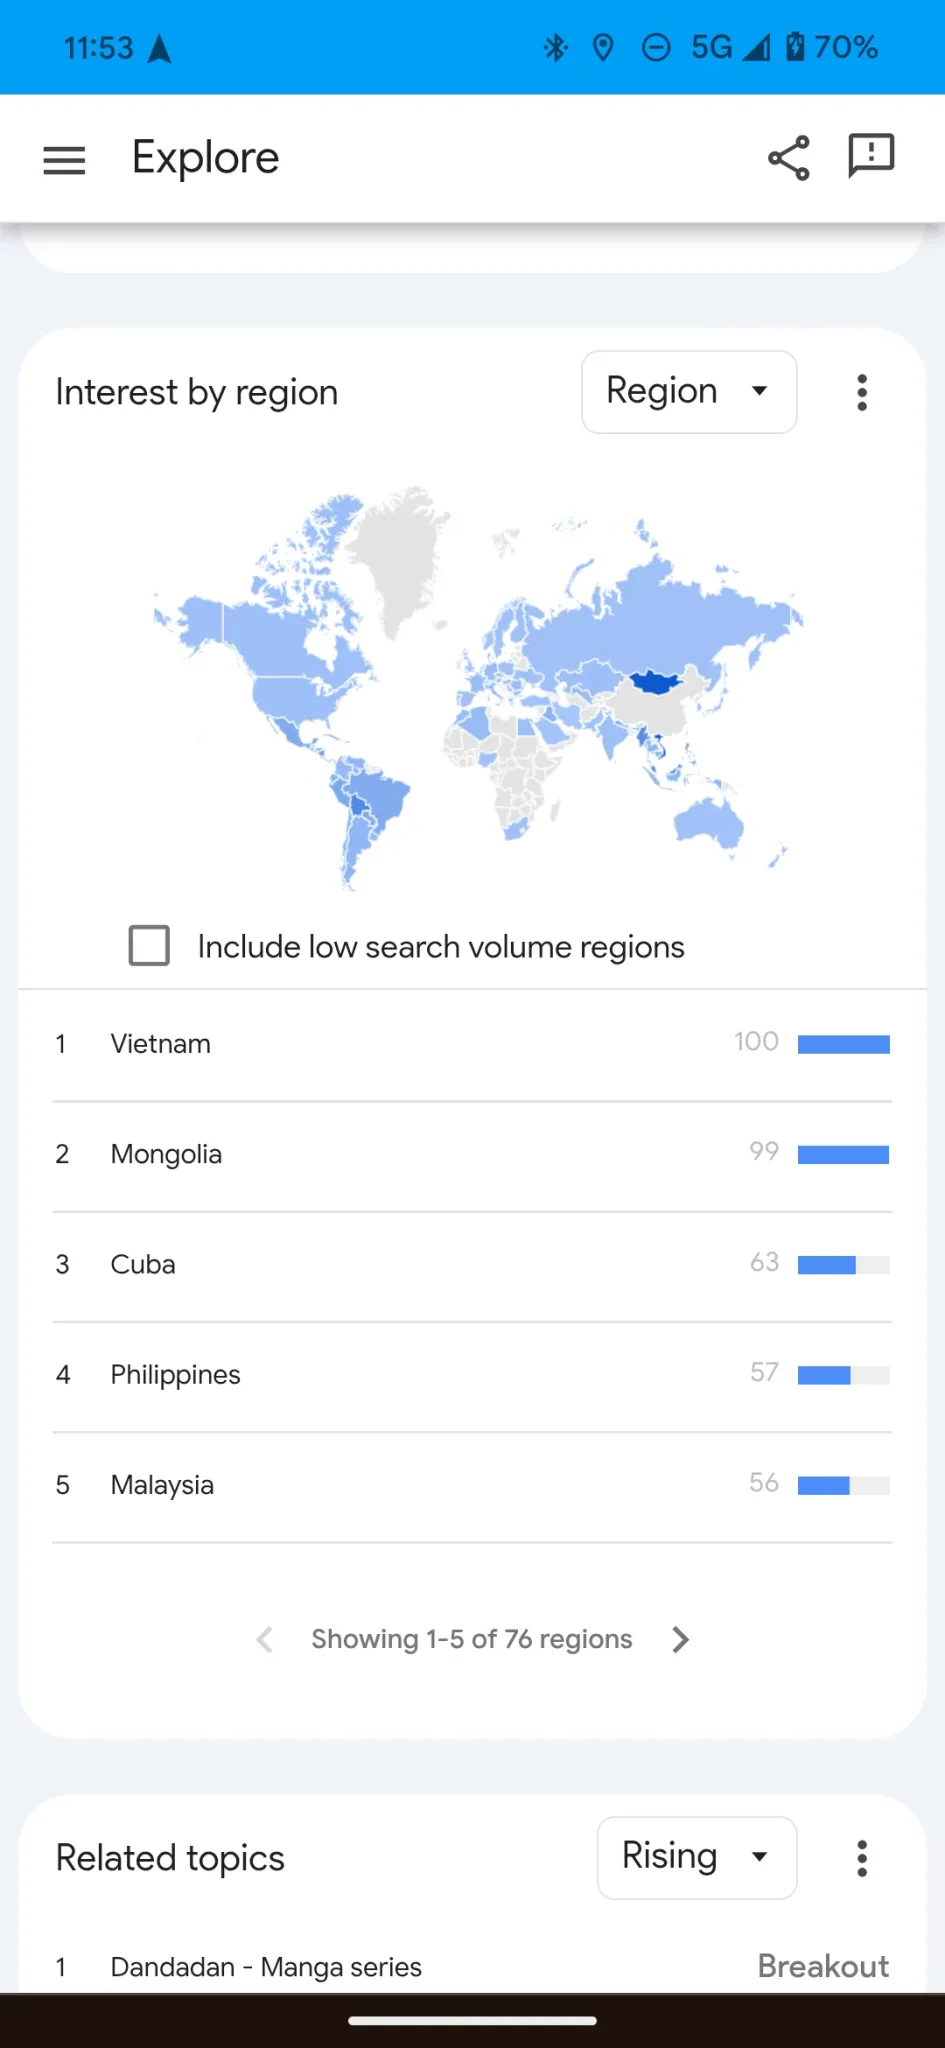Open more options for Related topics
The image size is (945, 2048).
pos(862,1858)
